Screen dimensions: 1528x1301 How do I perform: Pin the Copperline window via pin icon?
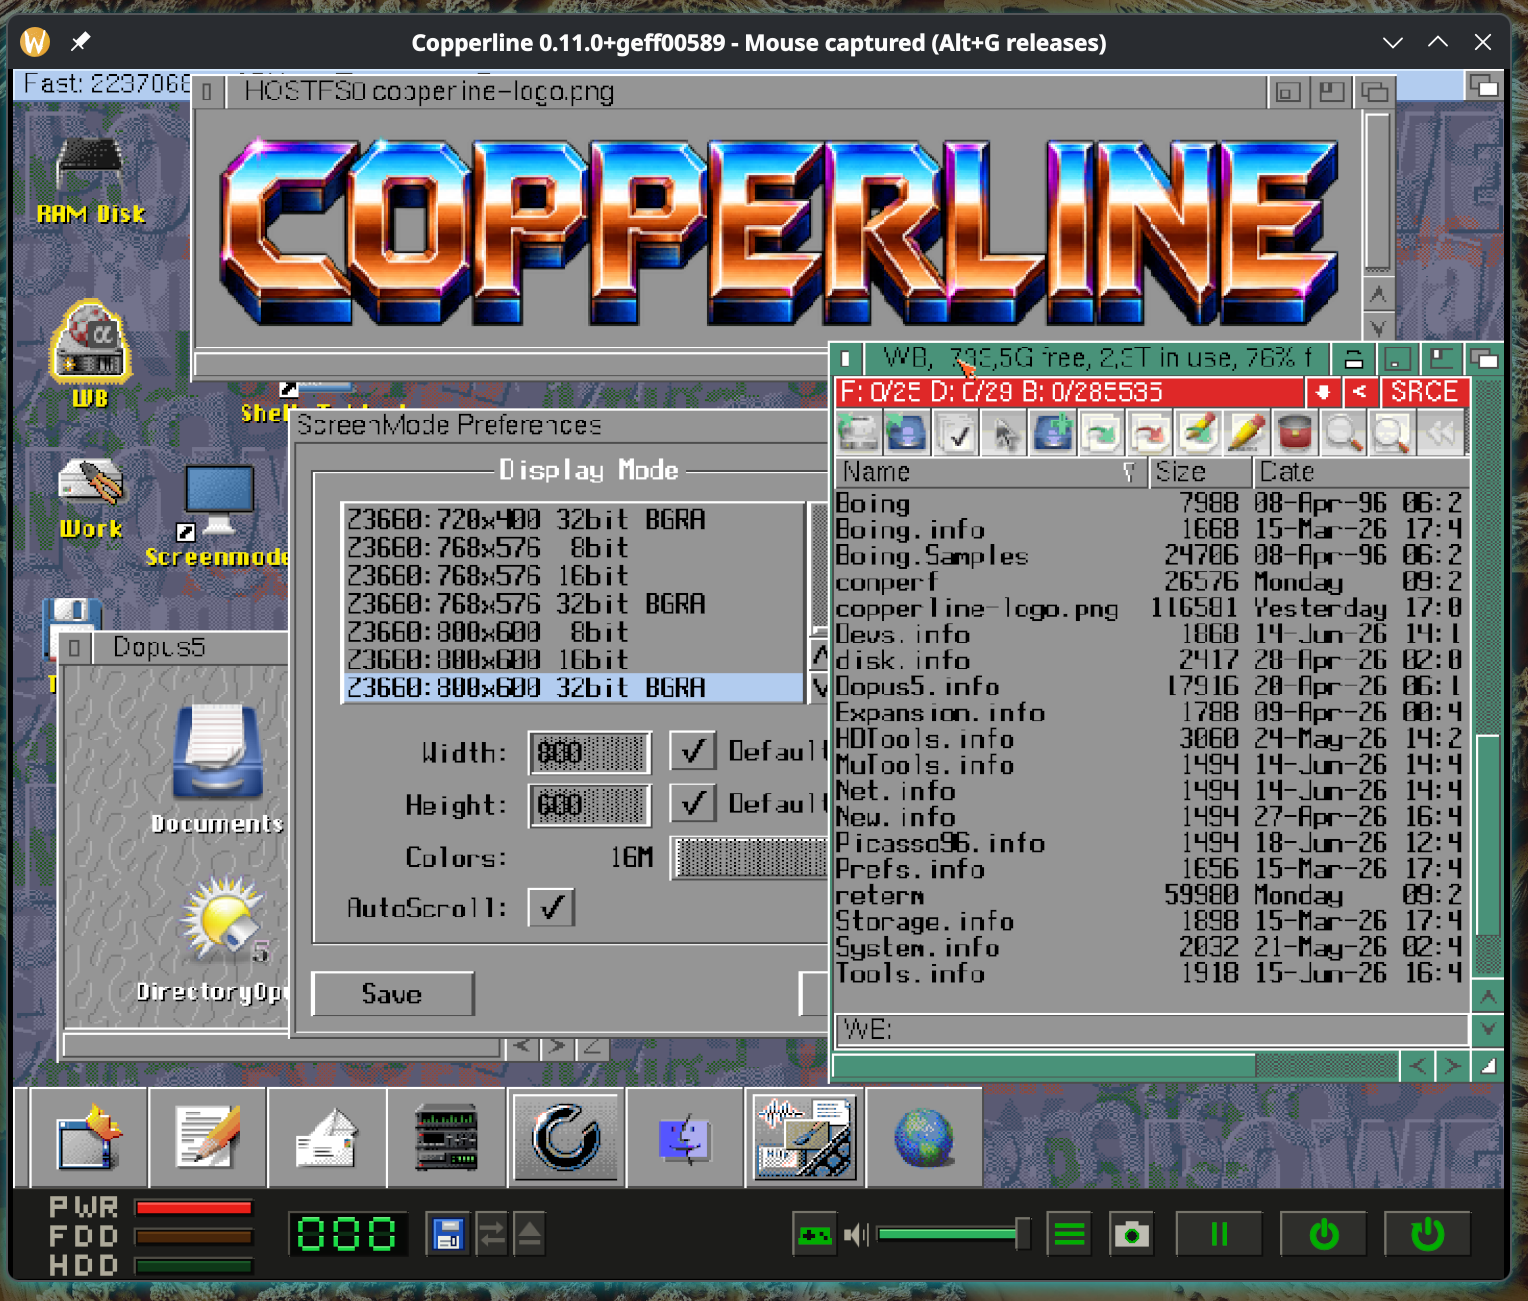tap(80, 42)
